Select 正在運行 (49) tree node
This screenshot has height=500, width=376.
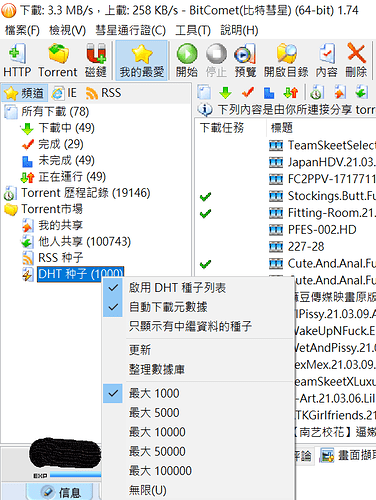coord(72,177)
